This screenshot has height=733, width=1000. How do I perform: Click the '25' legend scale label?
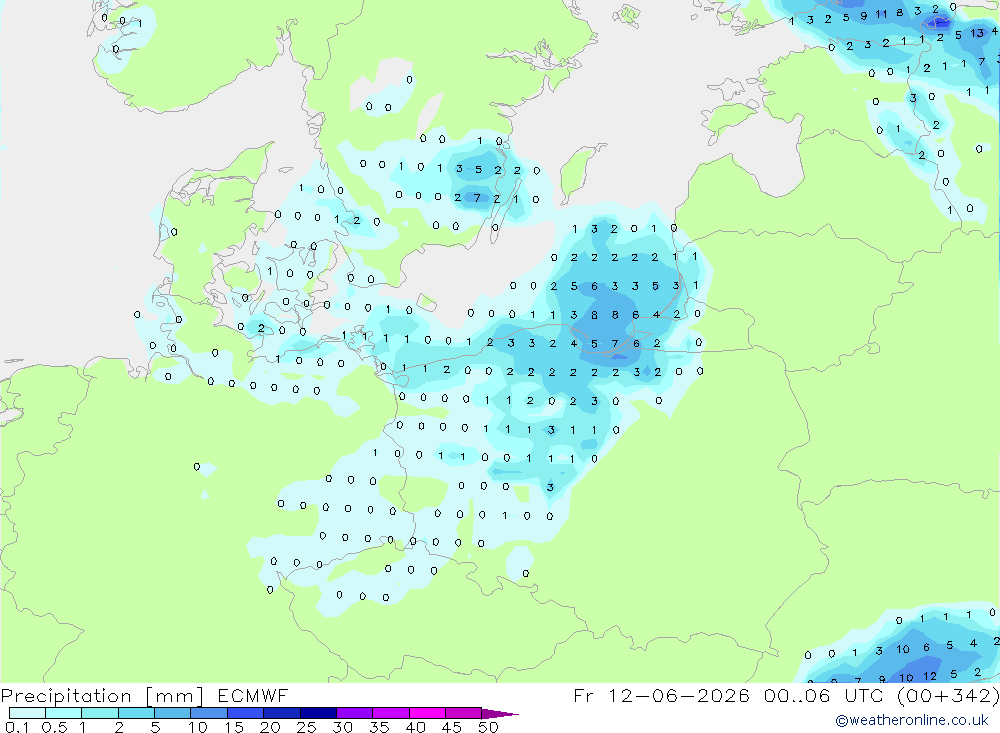306,727
